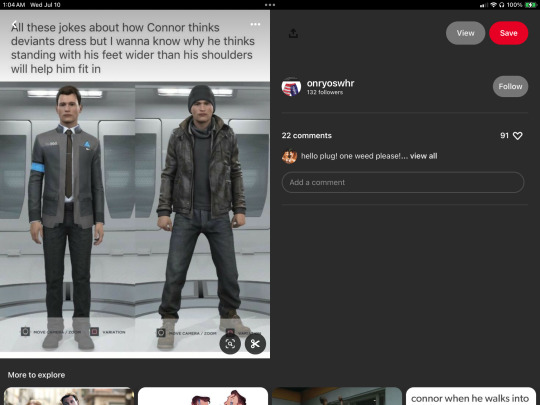540x405 pixels.
Task: Open the three-dot options on the pin image
Action: [x=255, y=24]
